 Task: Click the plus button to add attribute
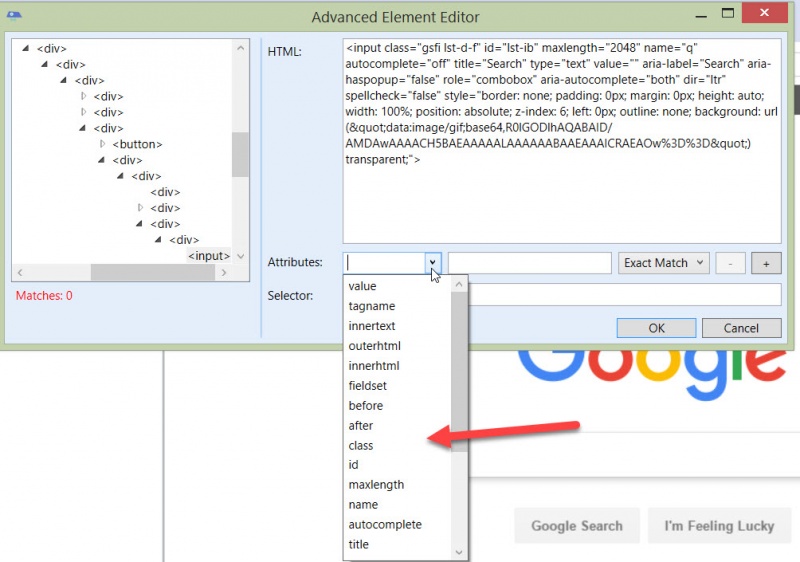pos(766,264)
